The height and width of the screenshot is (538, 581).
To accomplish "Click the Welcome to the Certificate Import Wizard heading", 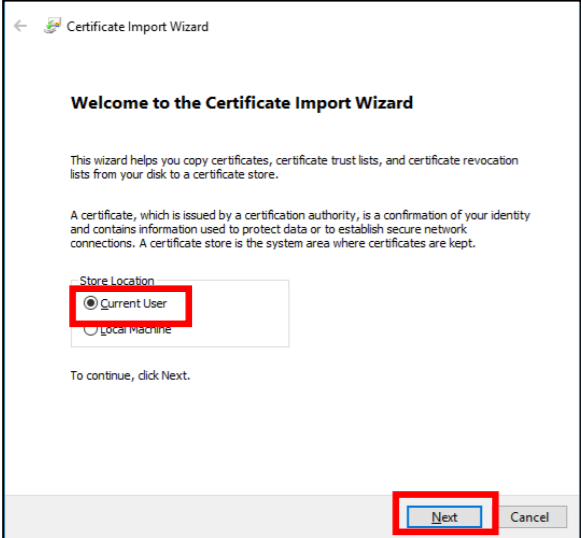I will click(x=242, y=103).
